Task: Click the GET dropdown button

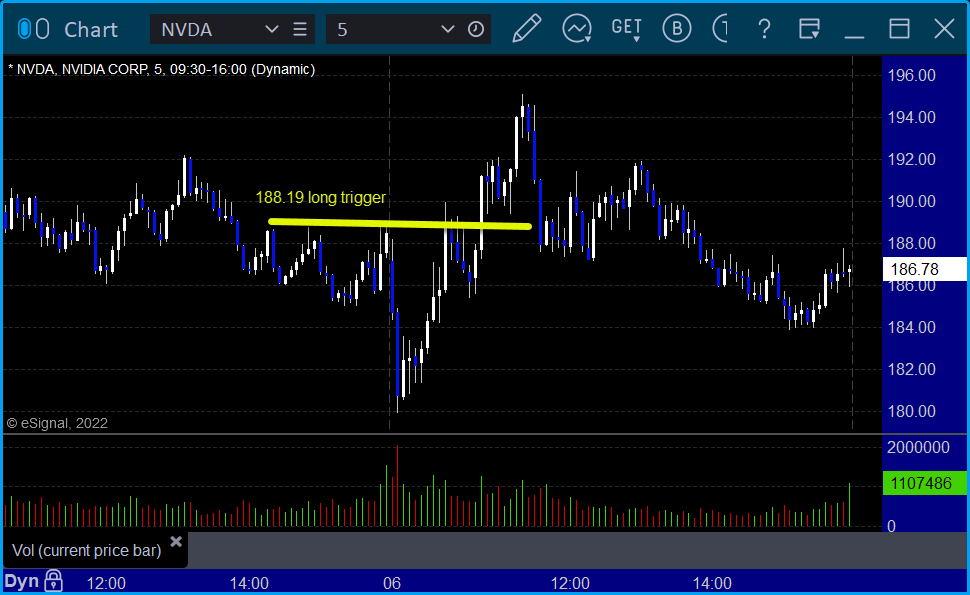Action: pyautogui.click(x=626, y=29)
